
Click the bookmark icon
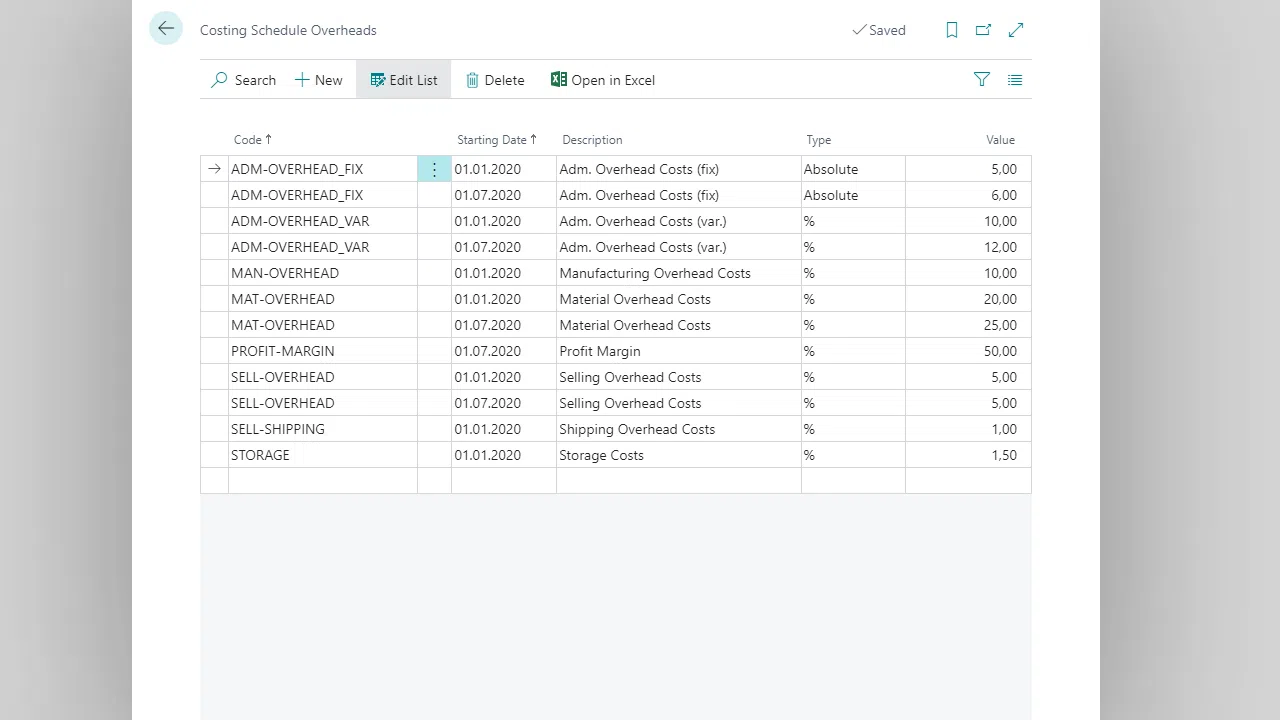coord(952,30)
